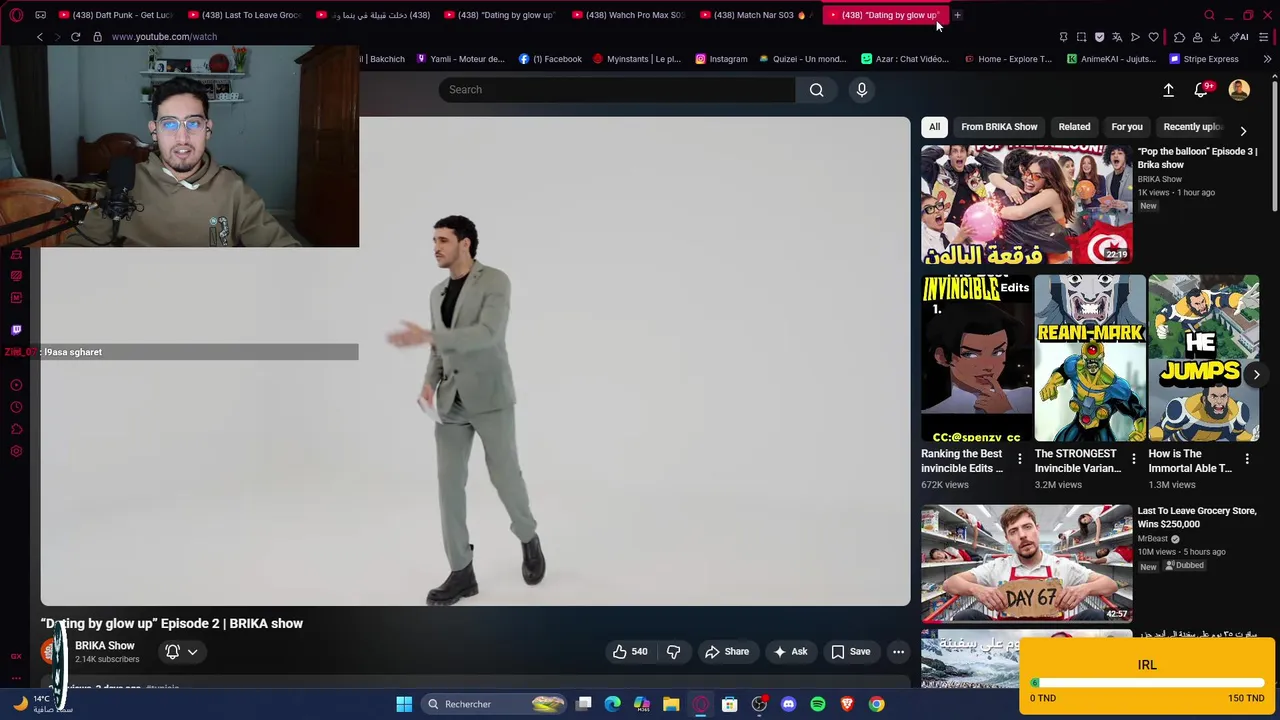Open YouTube notifications bell

(x=1202, y=90)
